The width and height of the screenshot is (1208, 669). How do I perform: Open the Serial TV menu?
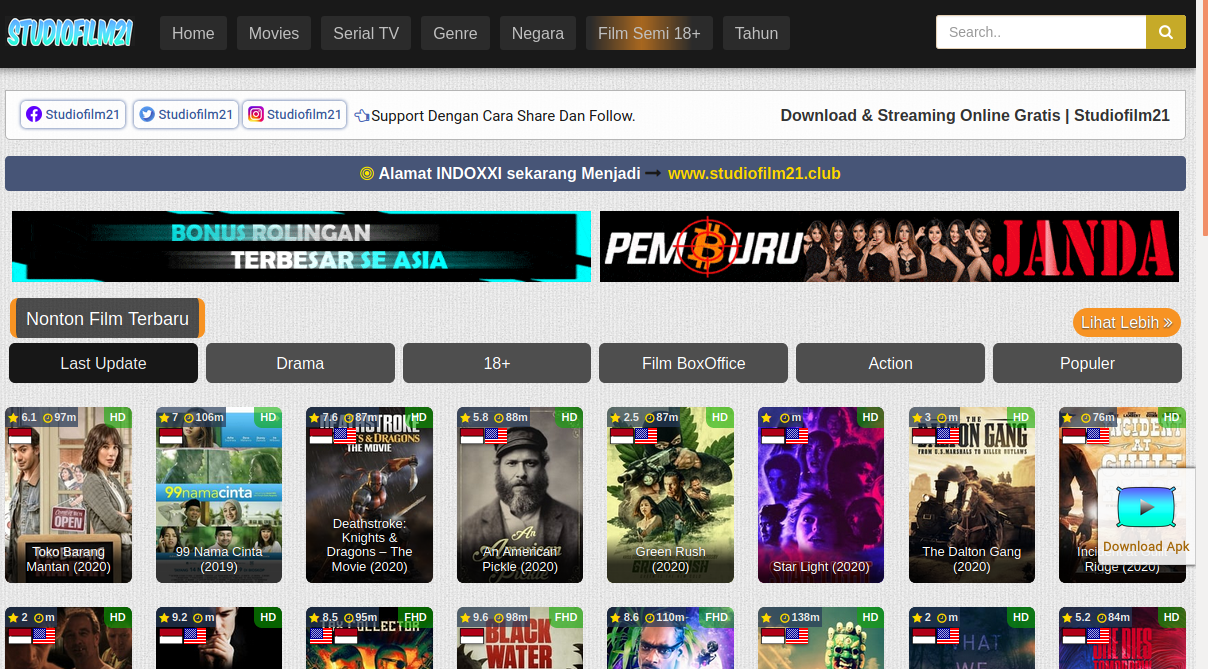point(366,33)
